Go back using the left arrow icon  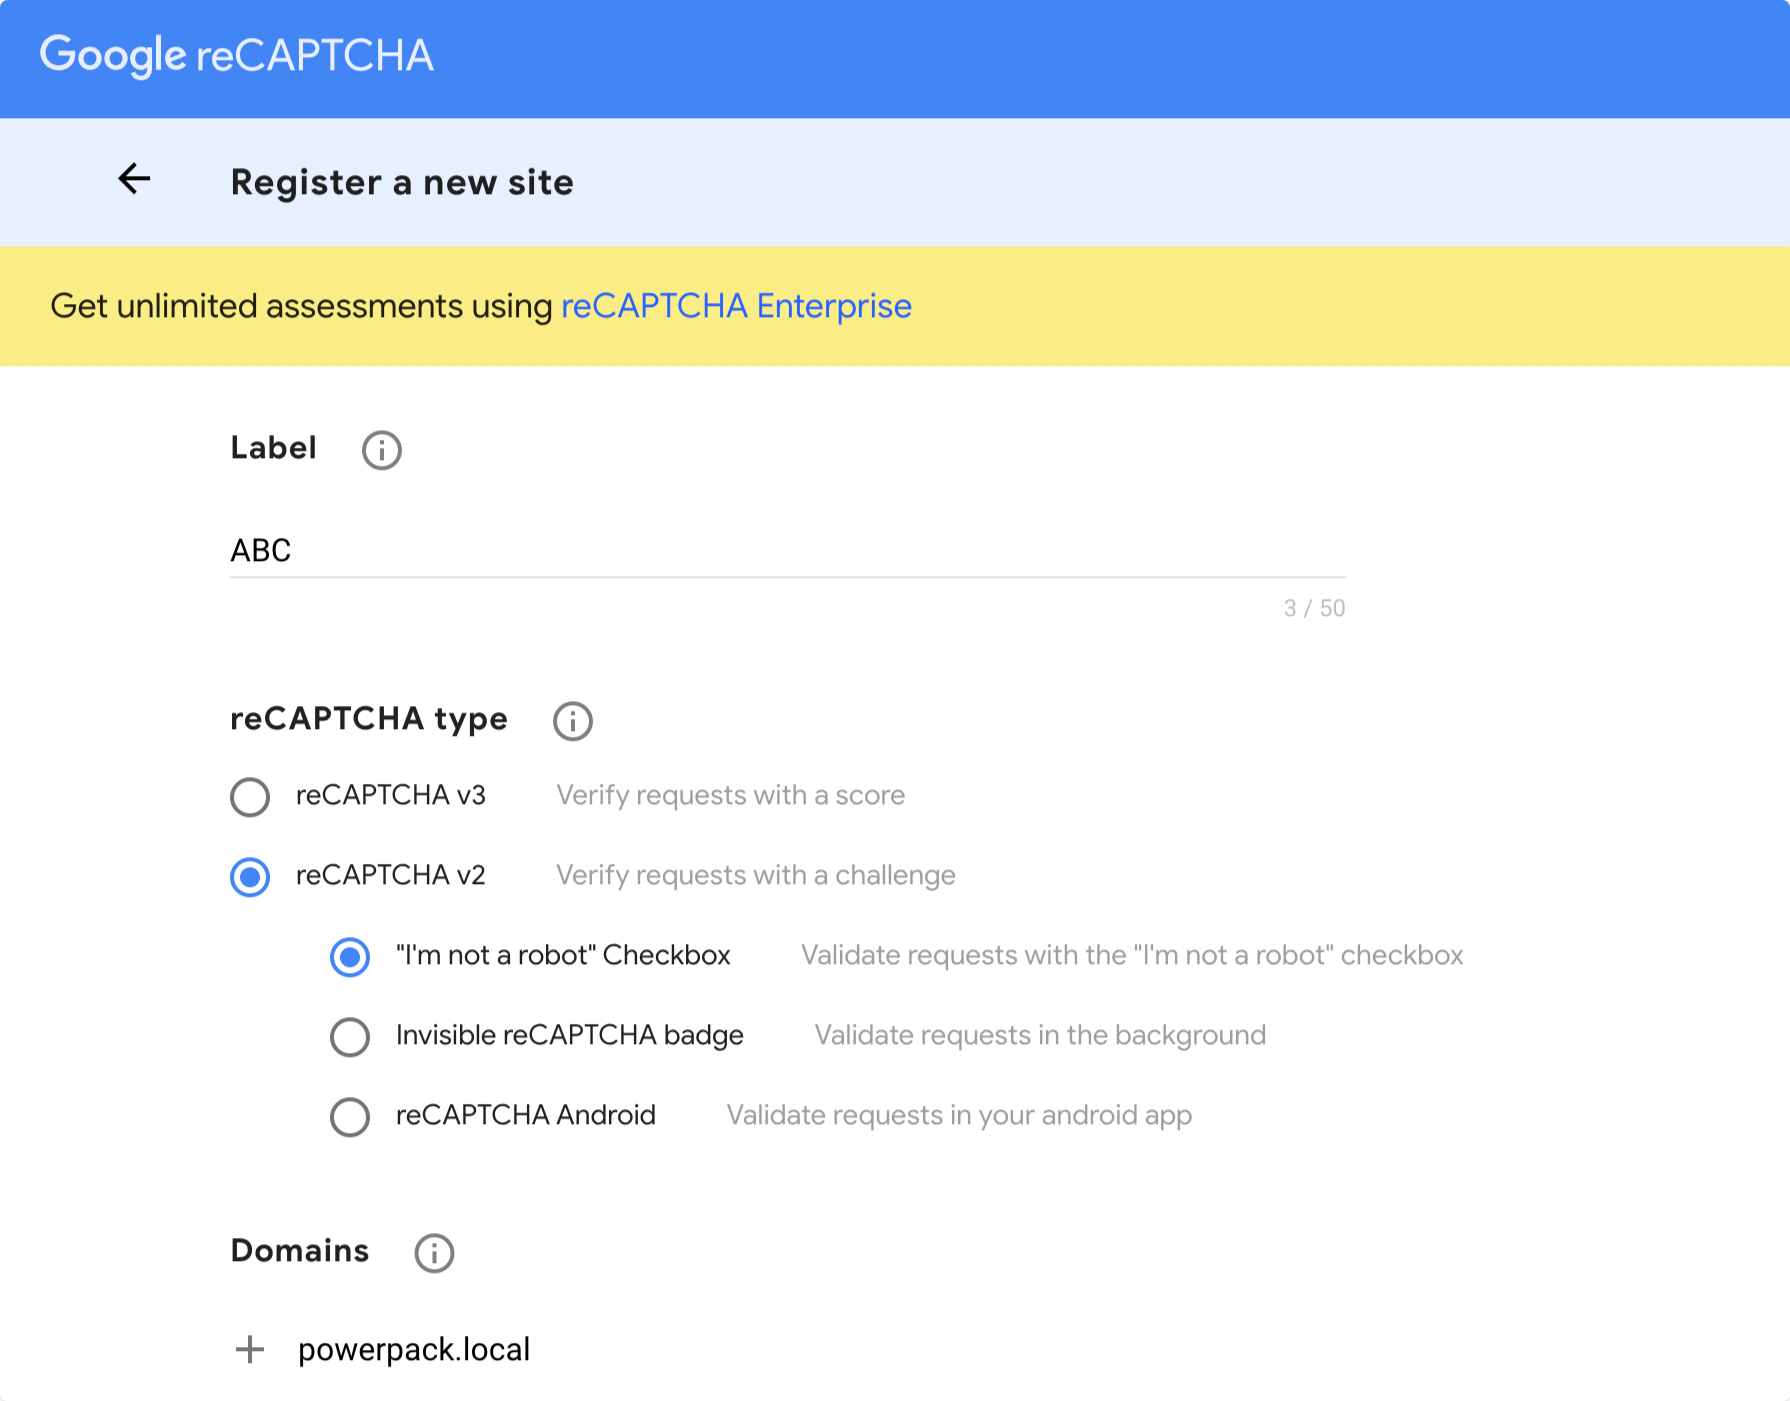[134, 180]
